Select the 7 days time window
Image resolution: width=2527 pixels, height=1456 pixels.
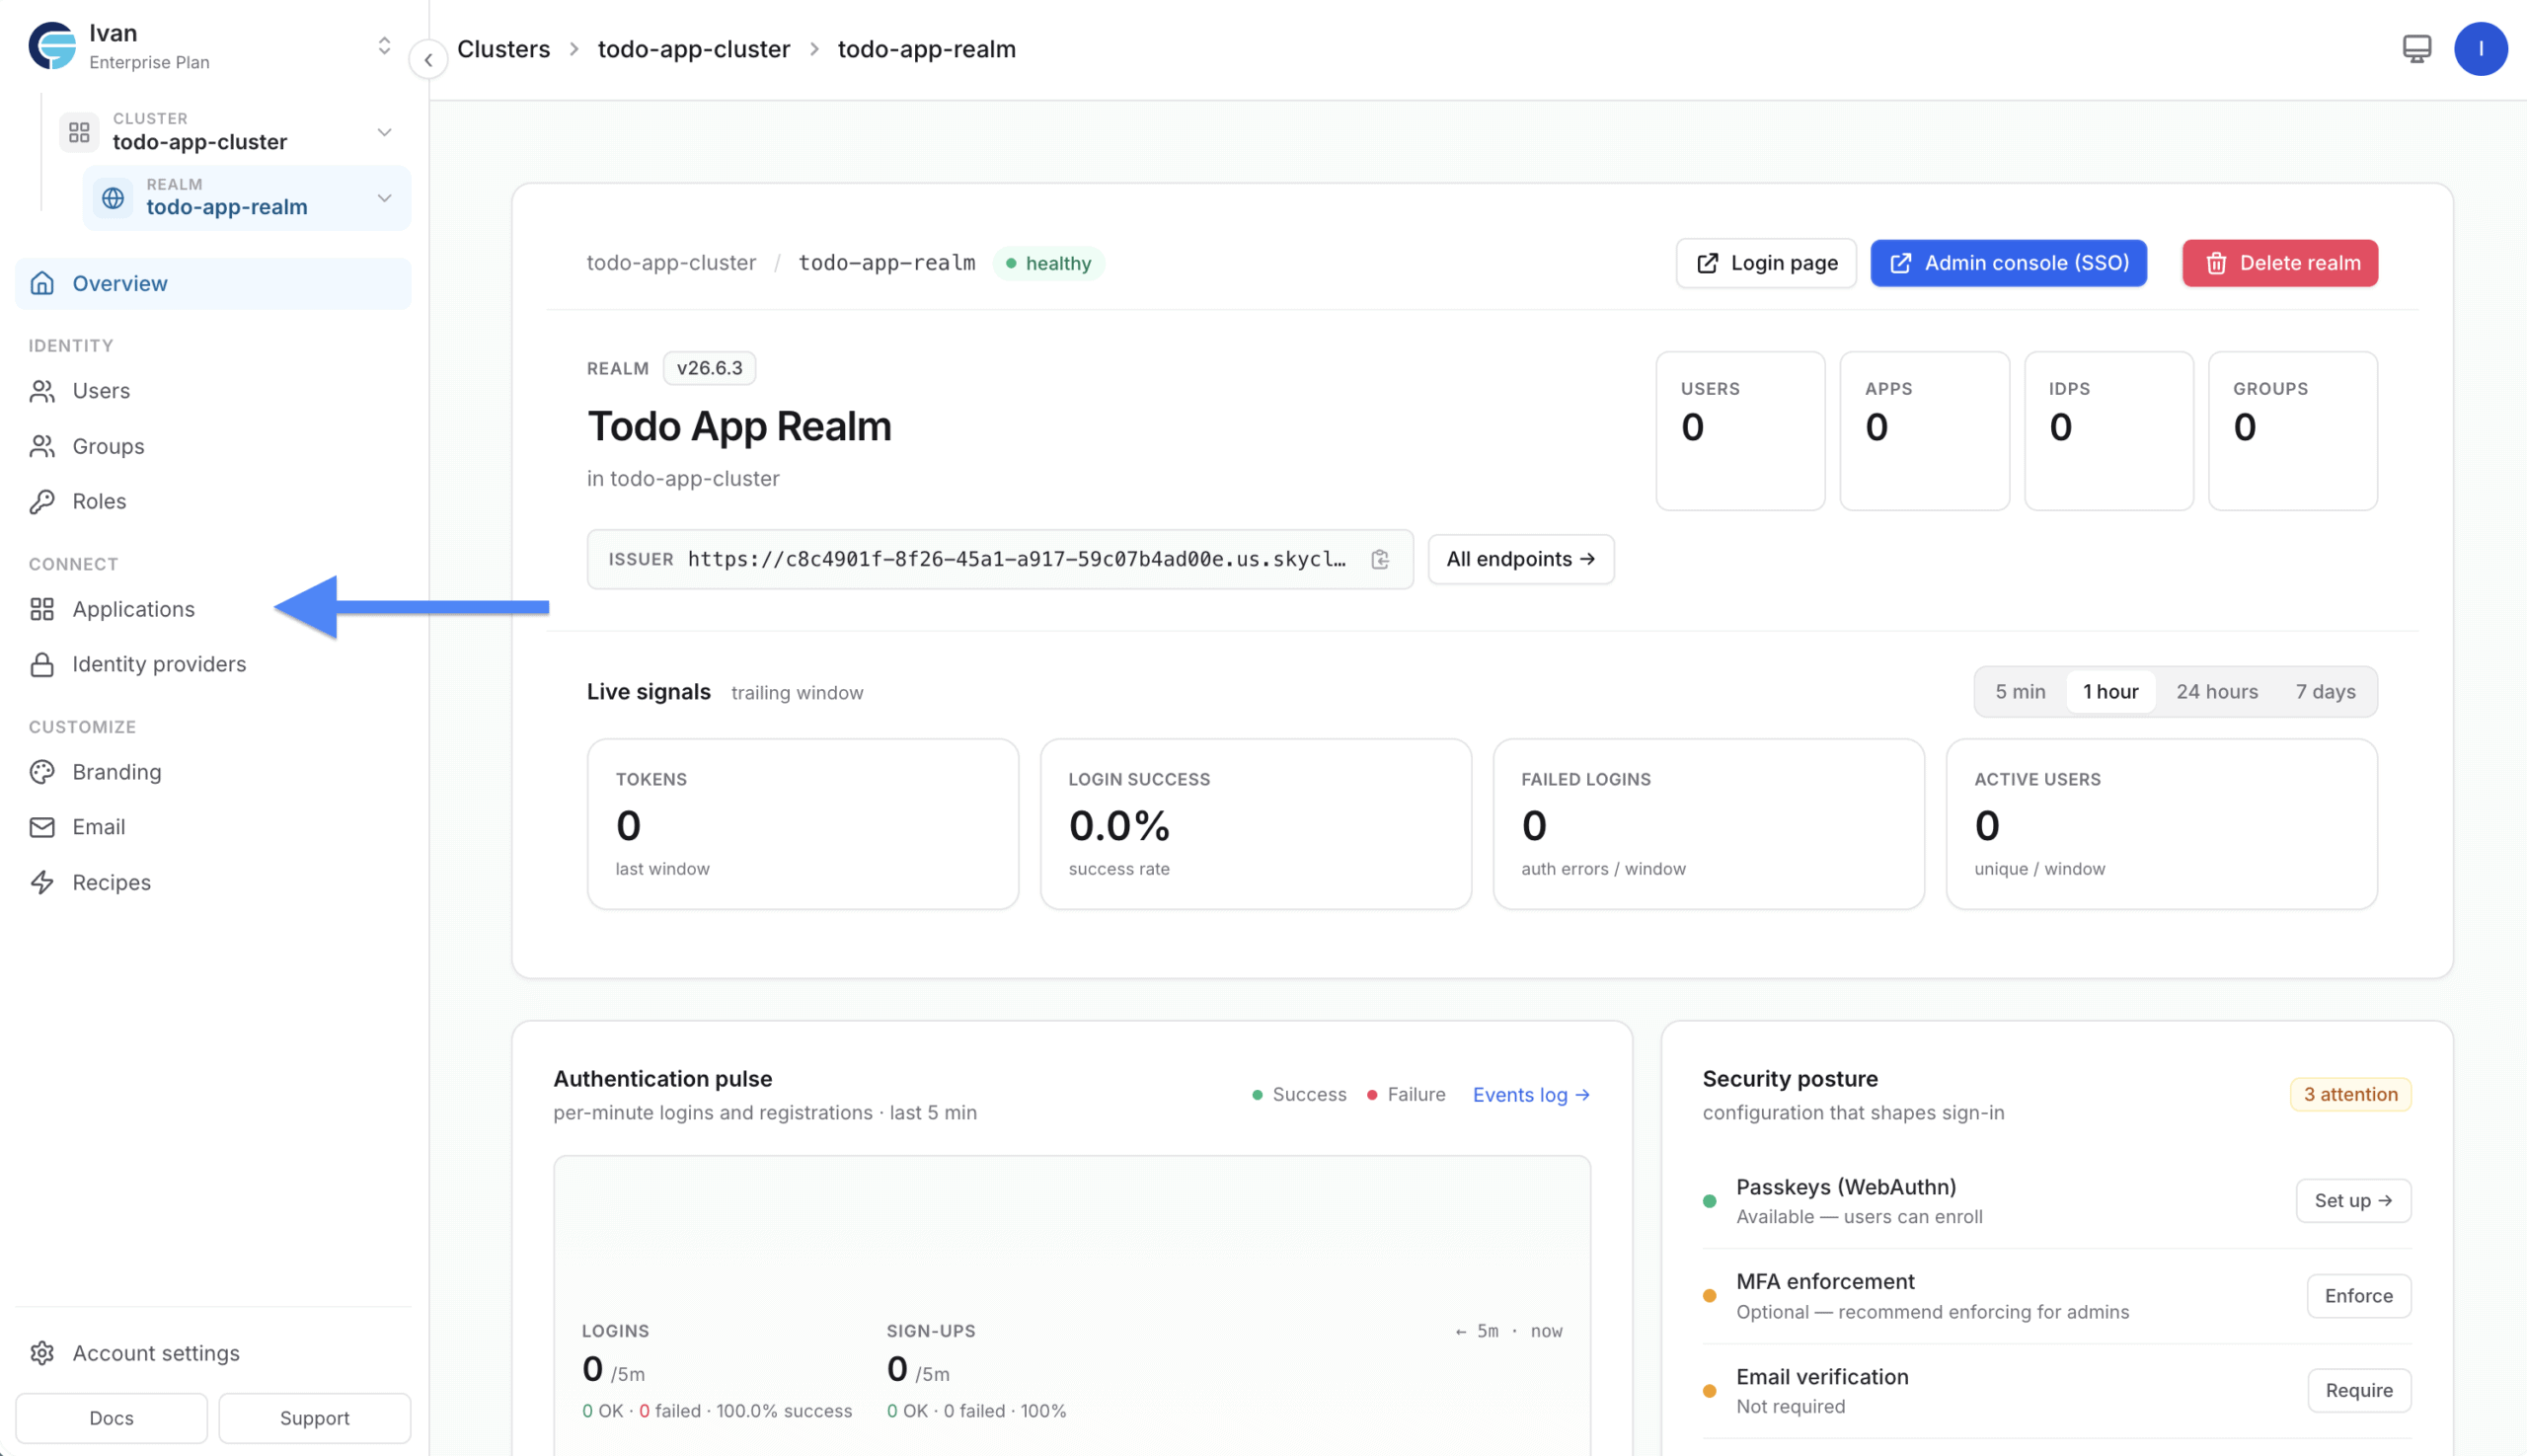[x=2325, y=692]
